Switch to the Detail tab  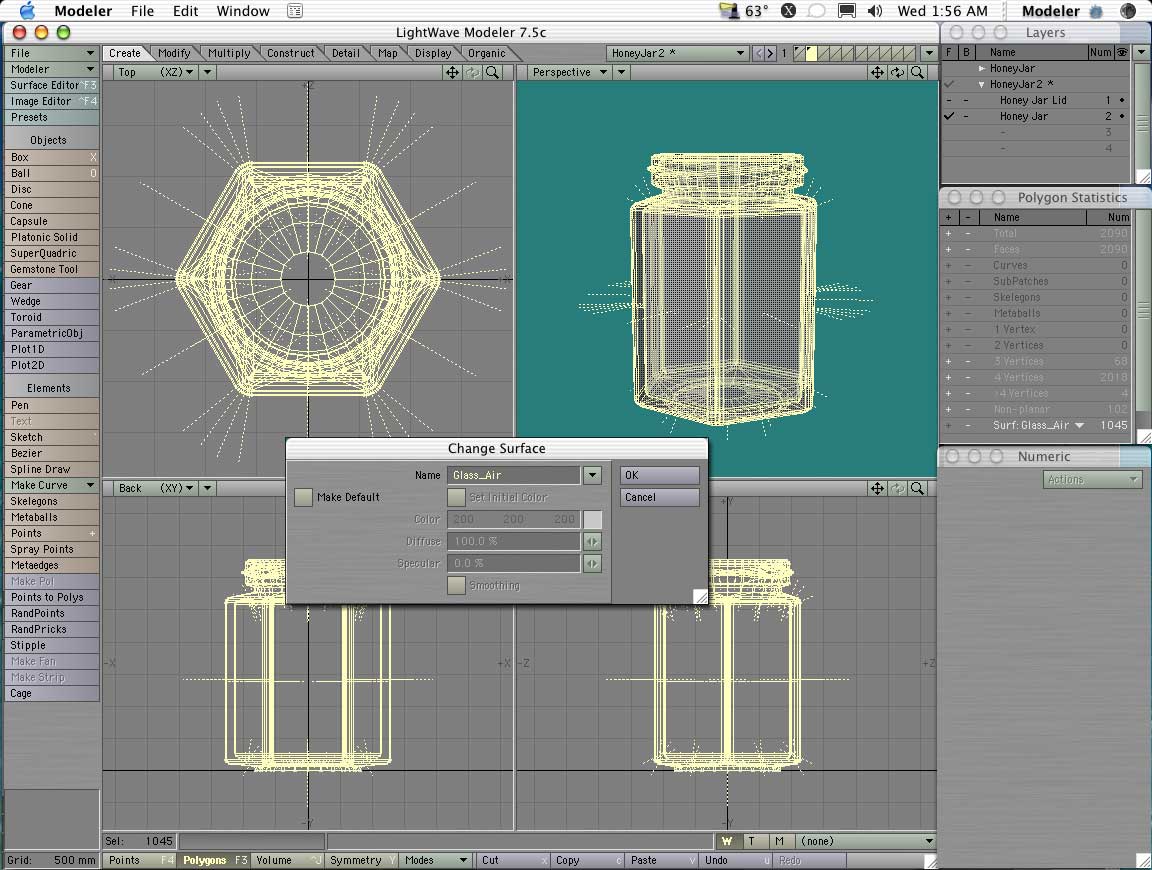pos(345,53)
